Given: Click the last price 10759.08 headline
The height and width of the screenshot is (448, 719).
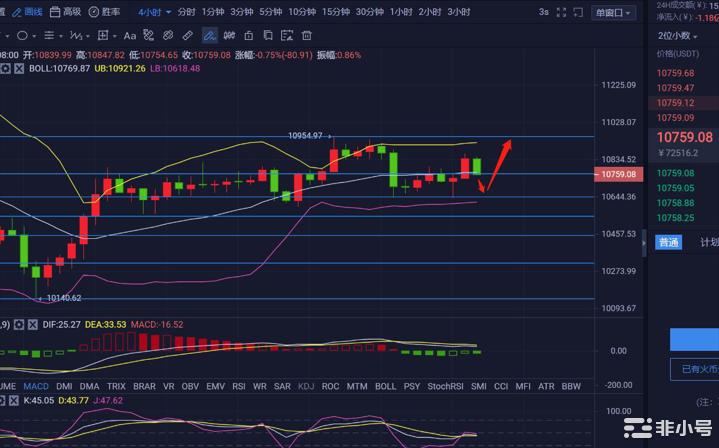Looking at the screenshot, I should point(685,137).
